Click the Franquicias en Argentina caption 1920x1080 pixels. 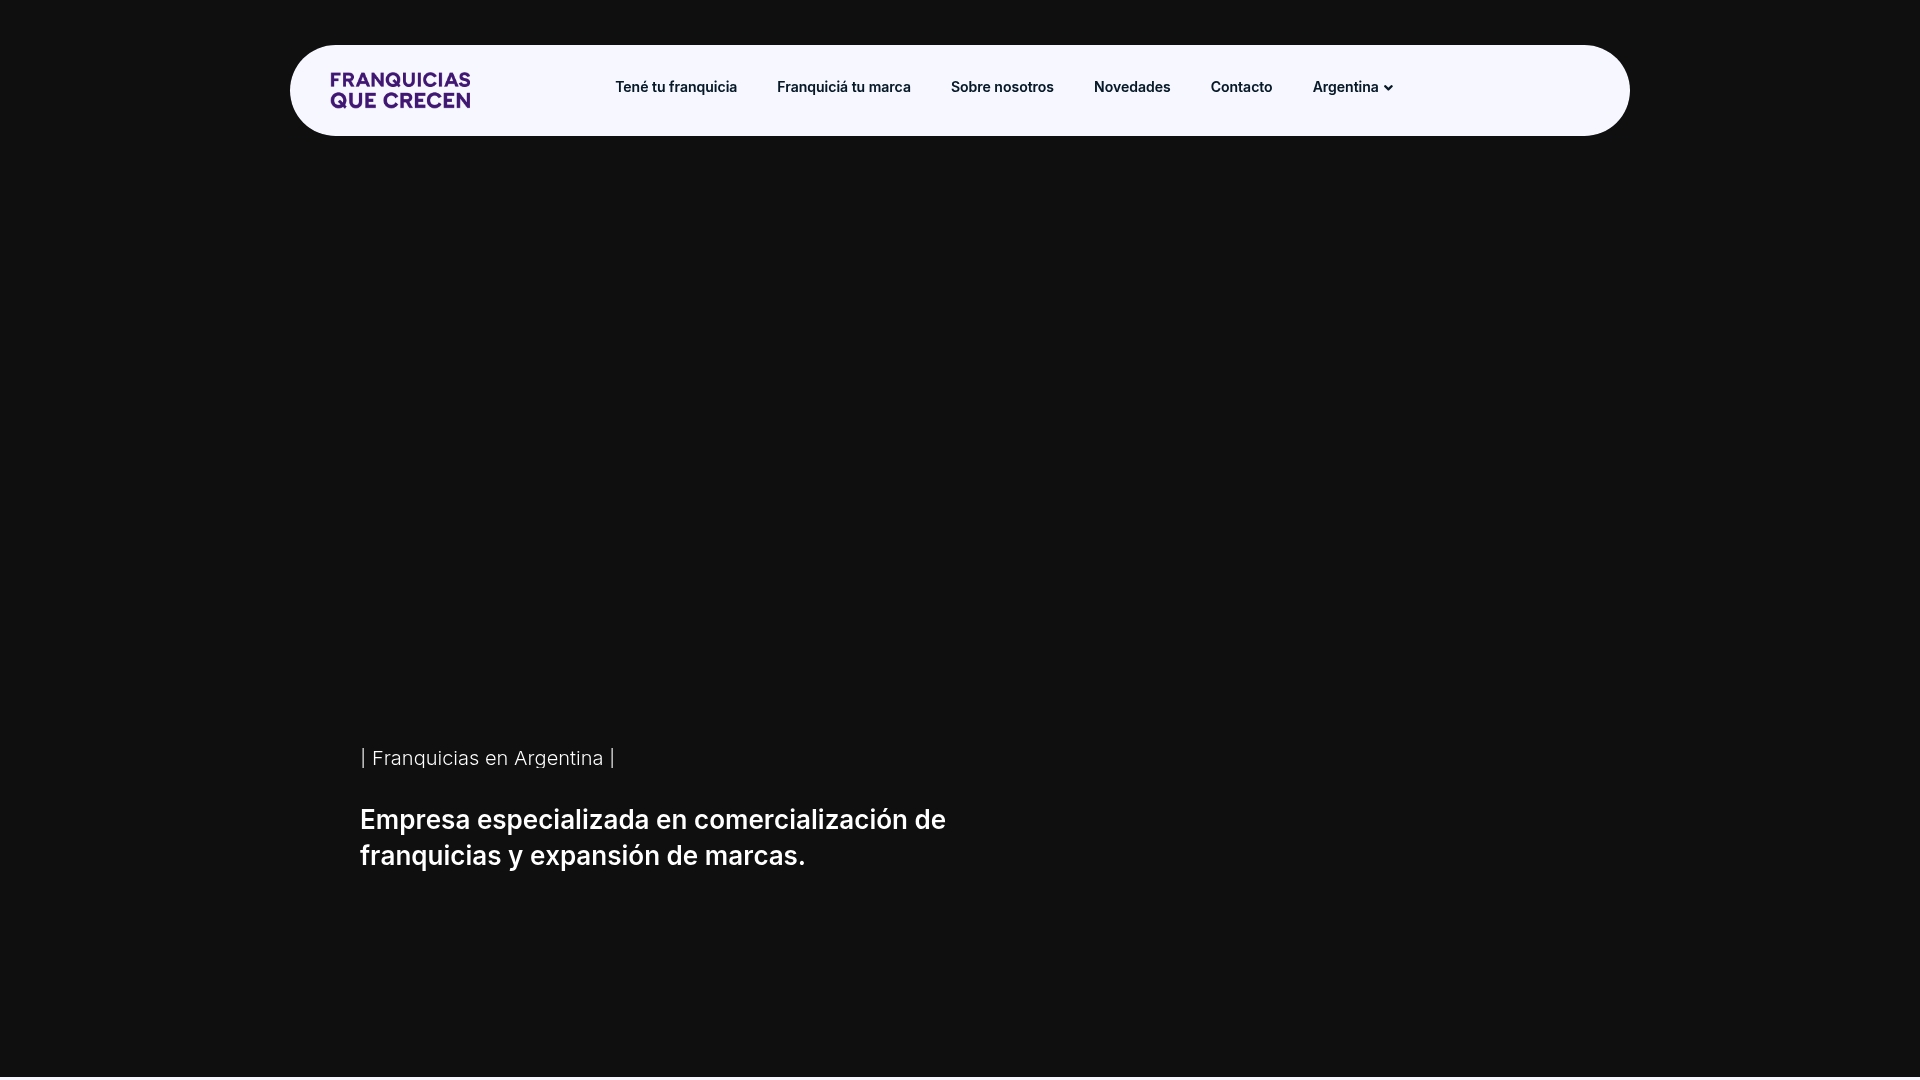487,758
